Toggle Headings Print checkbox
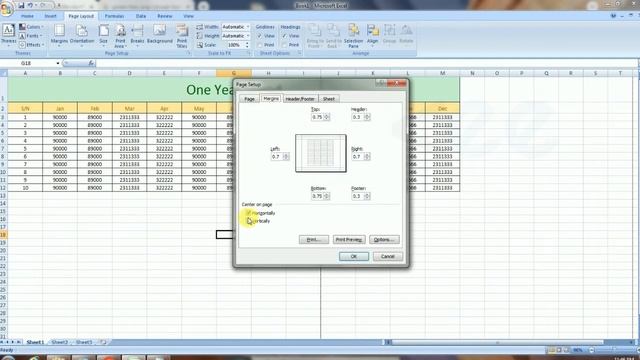Image resolution: width=640 pixels, height=360 pixels. [x=284, y=45]
